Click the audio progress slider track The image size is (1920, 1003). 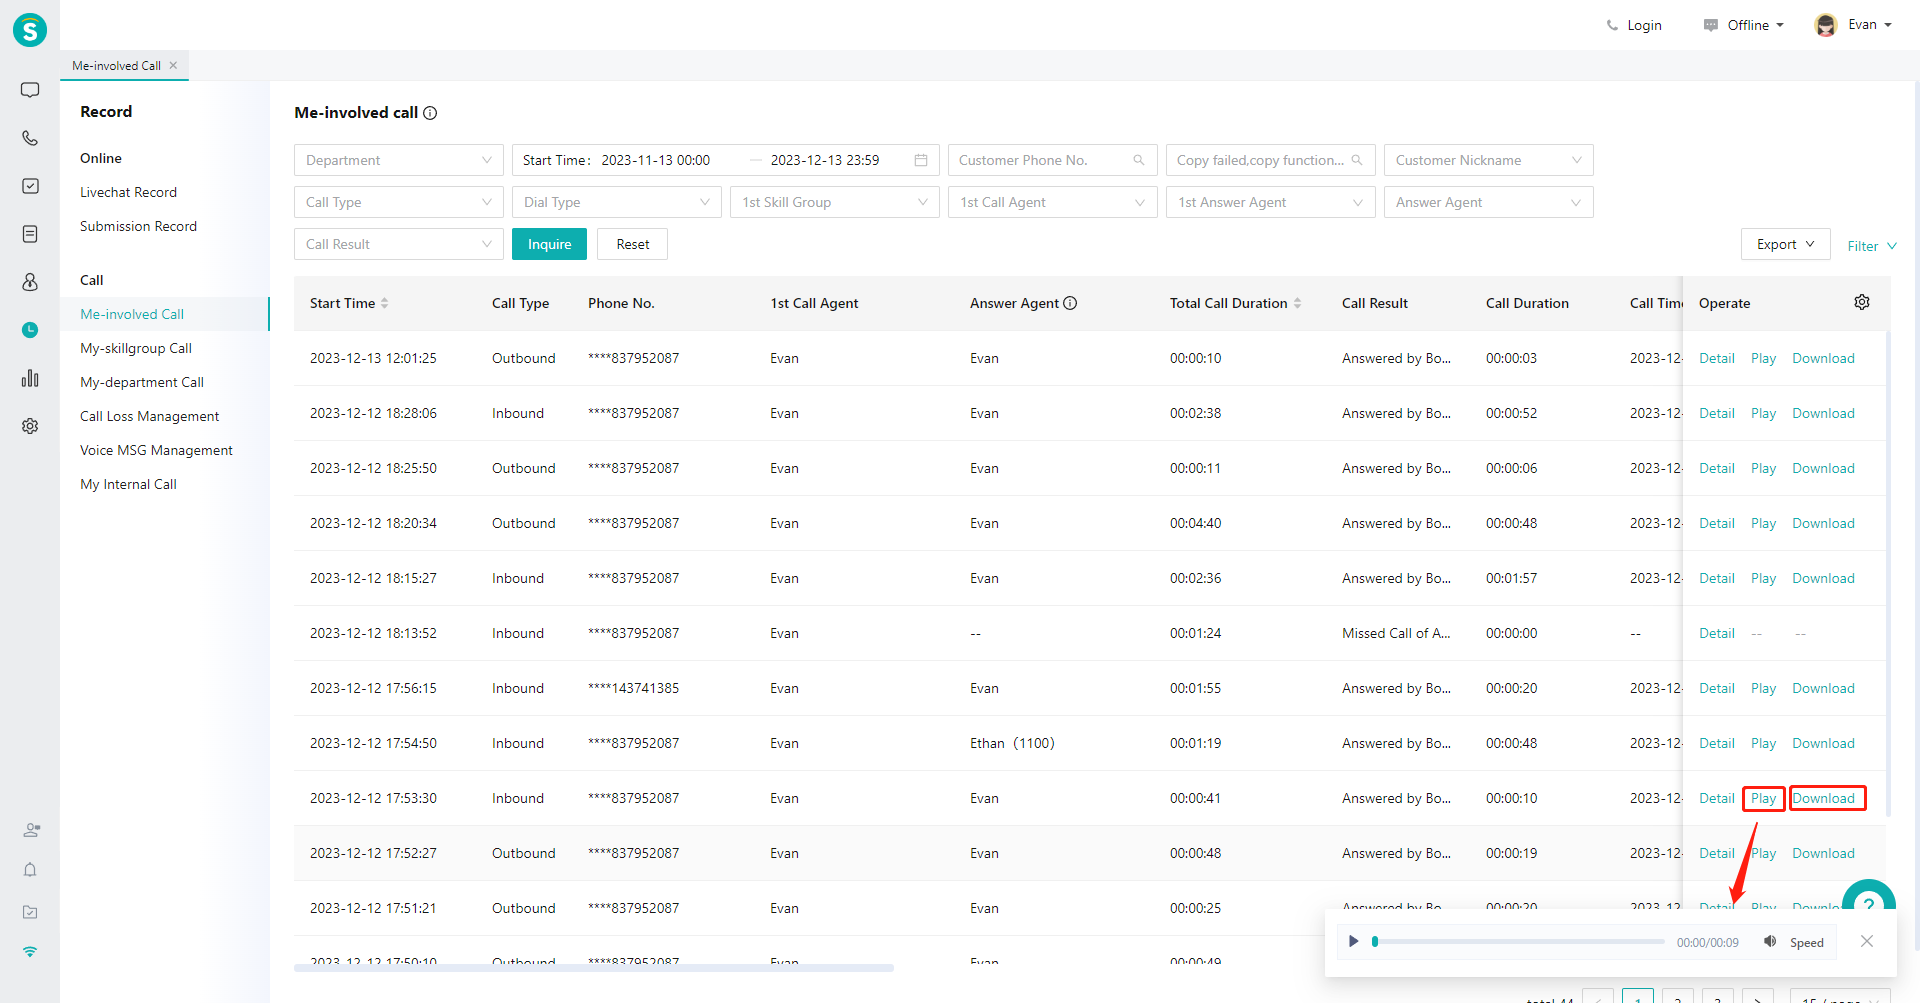click(1518, 941)
